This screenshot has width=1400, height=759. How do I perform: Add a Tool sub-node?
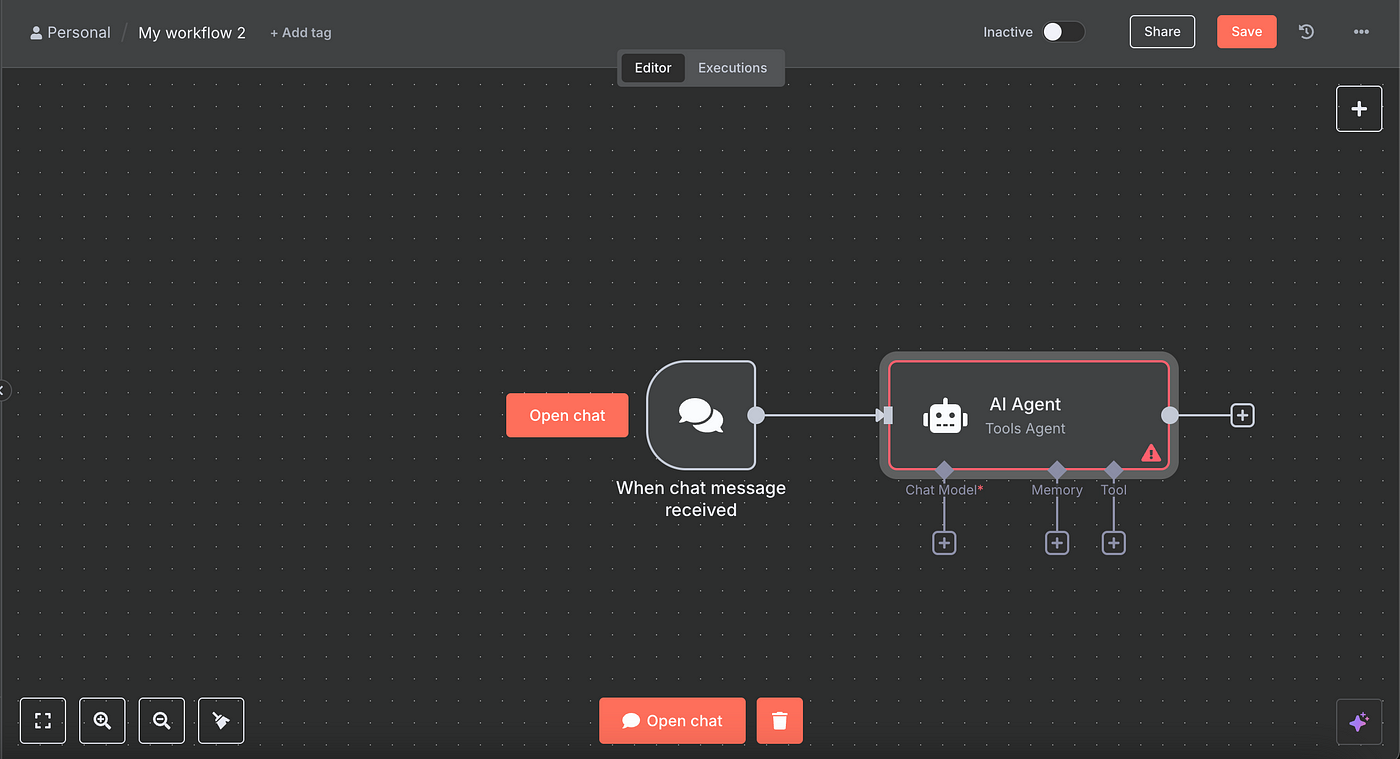(1114, 543)
